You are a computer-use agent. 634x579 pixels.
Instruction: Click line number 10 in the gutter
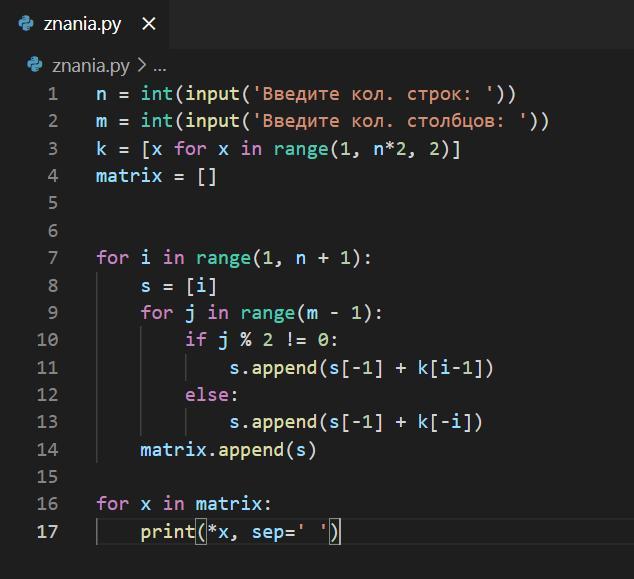coord(48,340)
